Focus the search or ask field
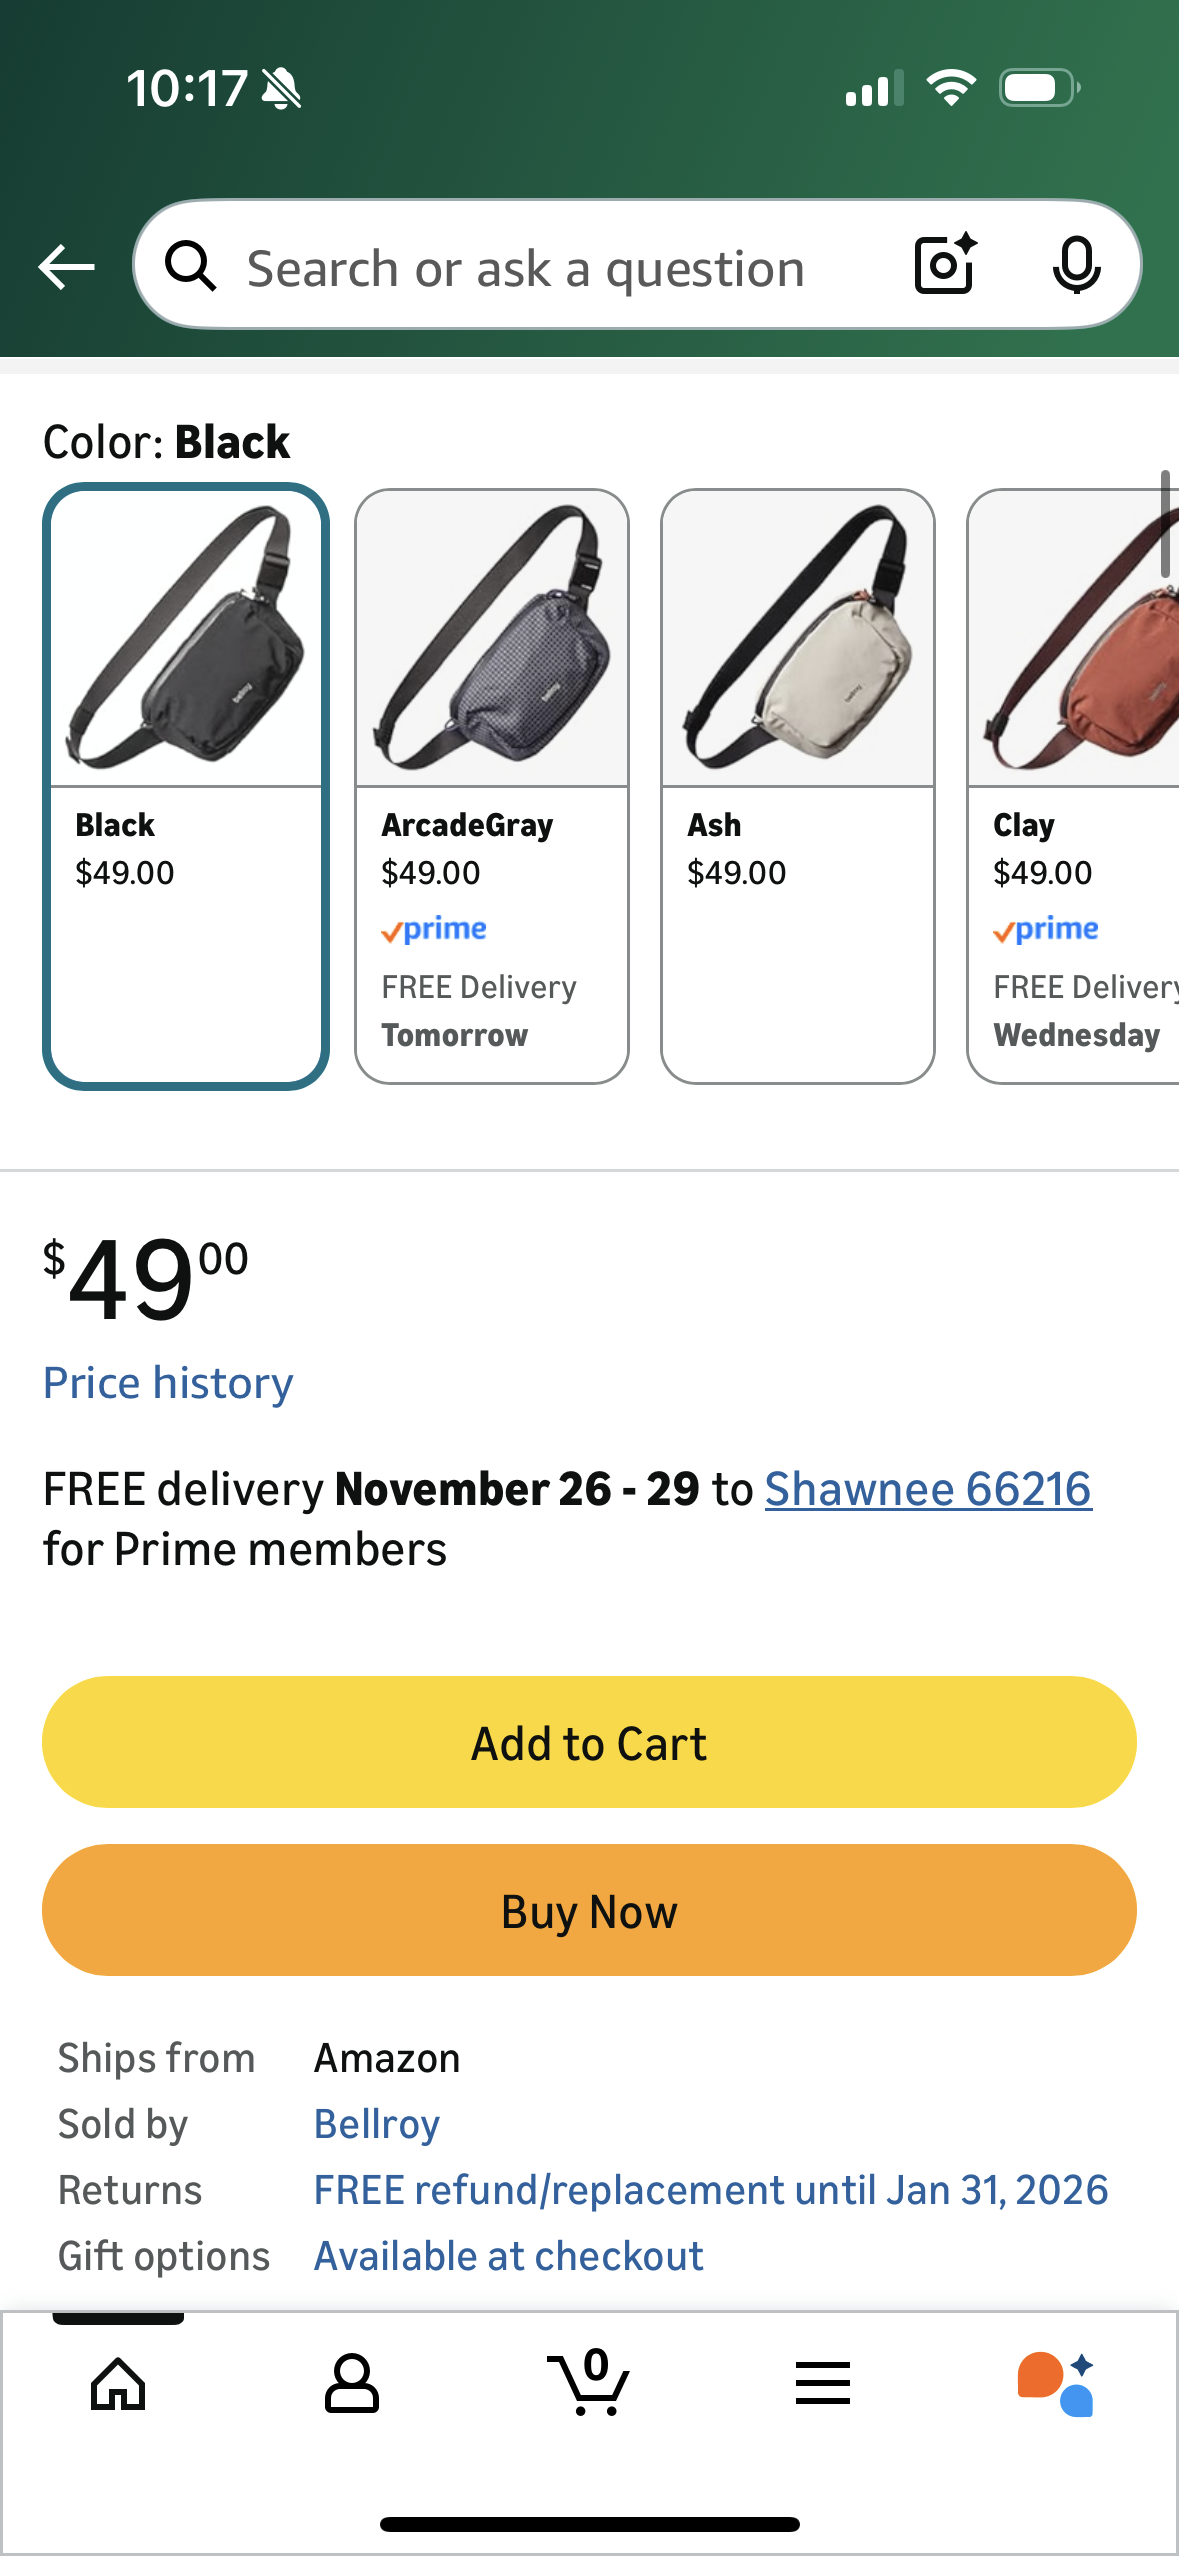The width and height of the screenshot is (1179, 2556). point(540,268)
